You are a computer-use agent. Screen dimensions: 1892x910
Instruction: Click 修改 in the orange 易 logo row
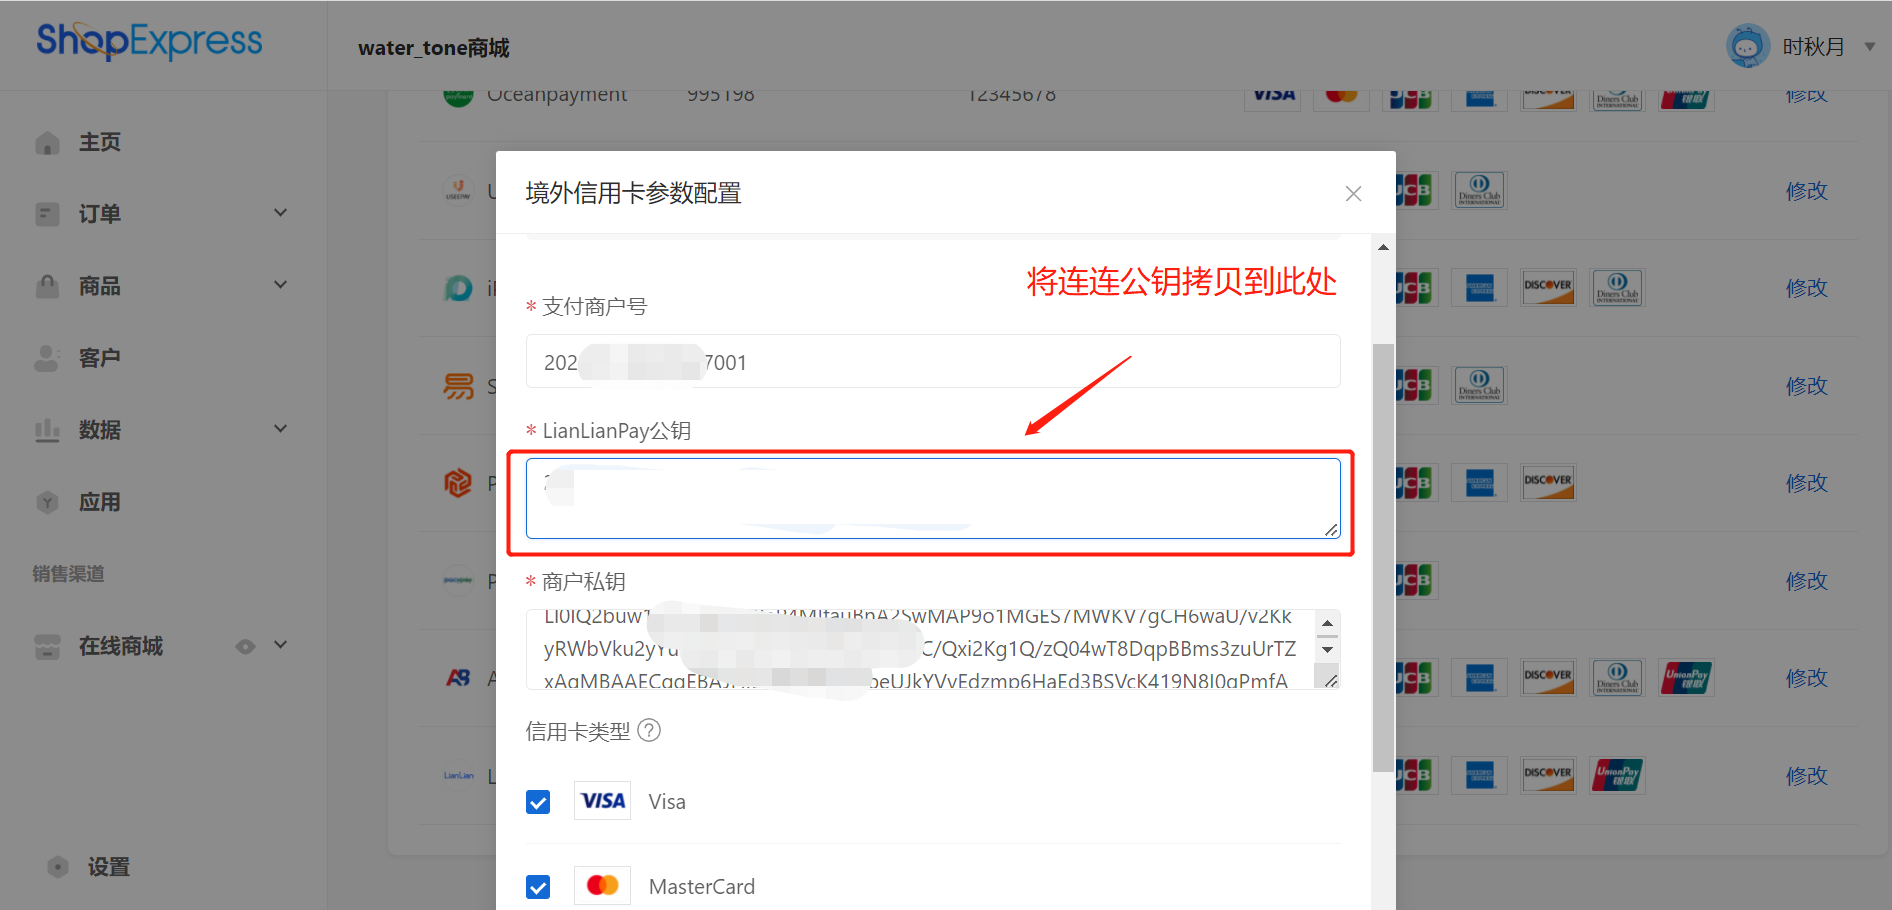[1807, 386]
